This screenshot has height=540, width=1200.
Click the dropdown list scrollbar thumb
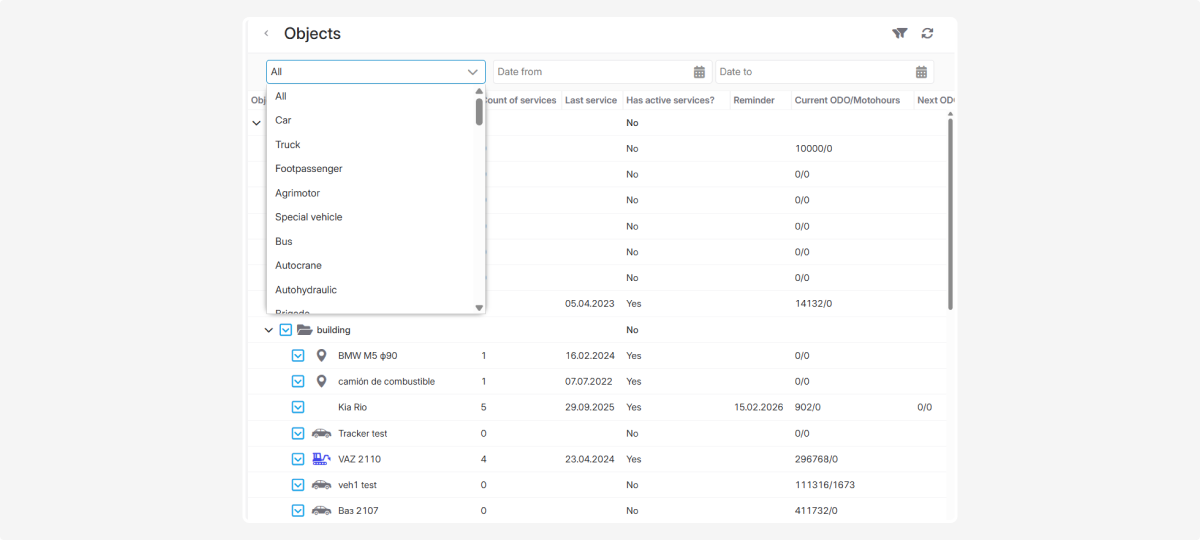[x=479, y=111]
